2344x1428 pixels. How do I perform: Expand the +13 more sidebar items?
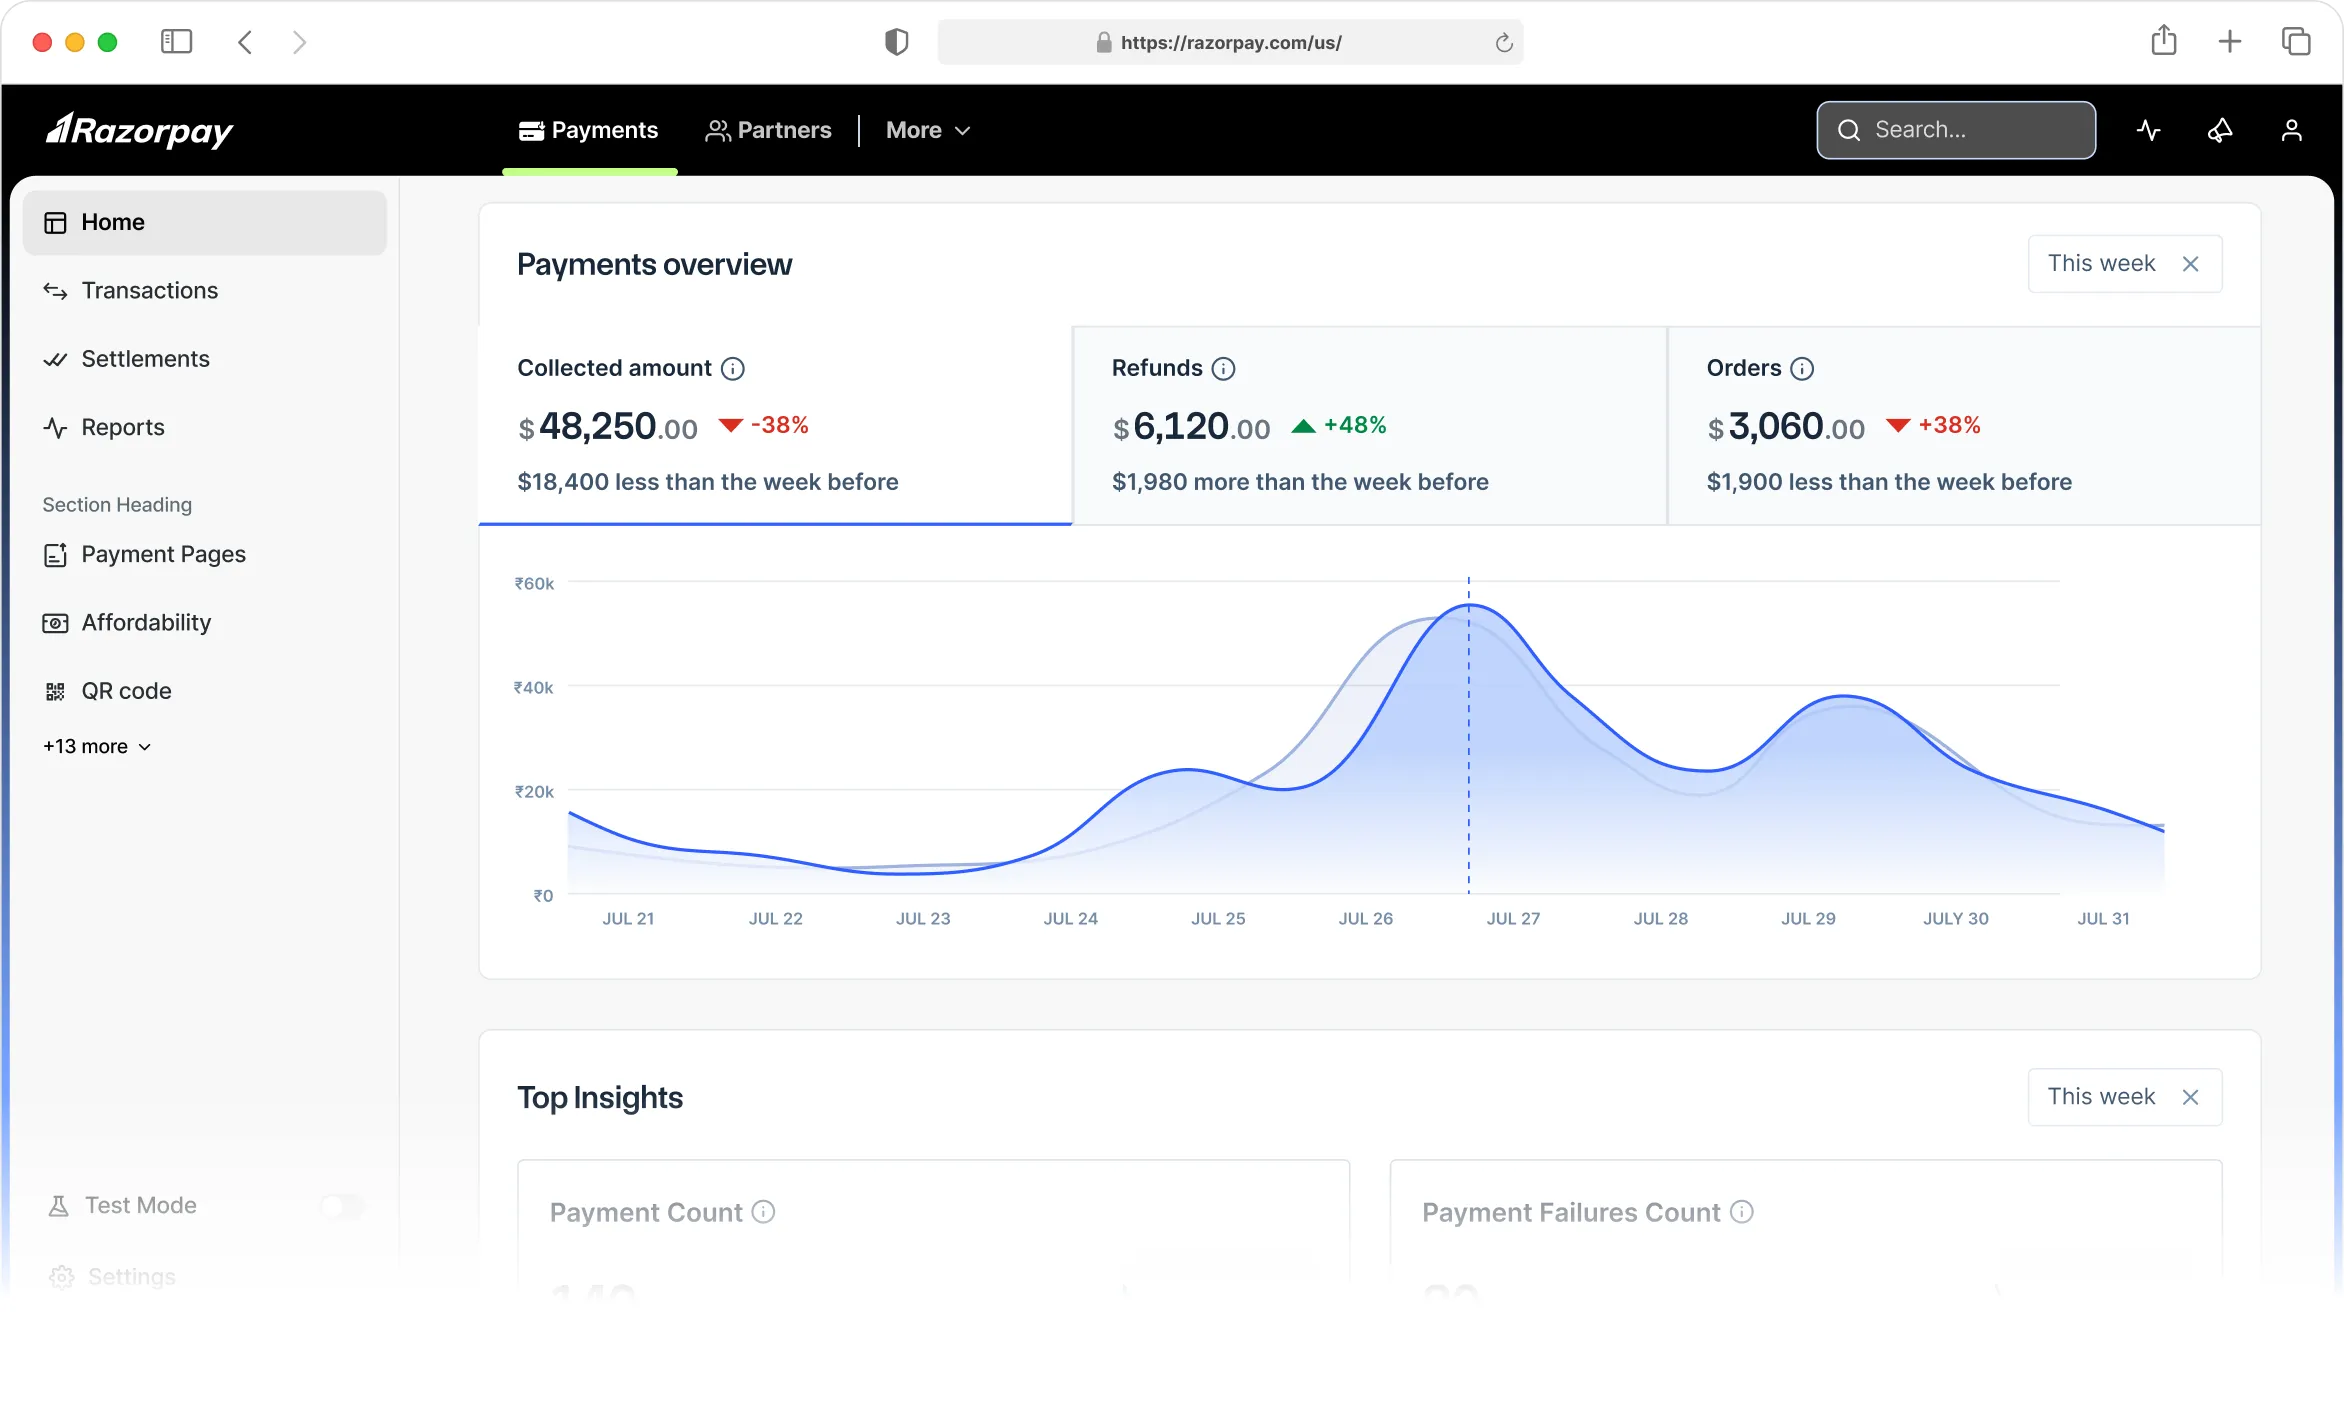click(x=97, y=747)
